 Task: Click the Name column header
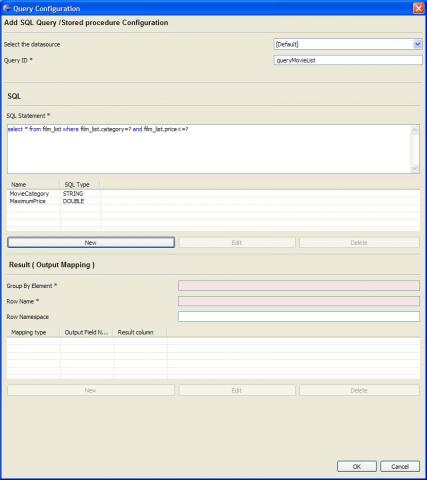pos(34,185)
